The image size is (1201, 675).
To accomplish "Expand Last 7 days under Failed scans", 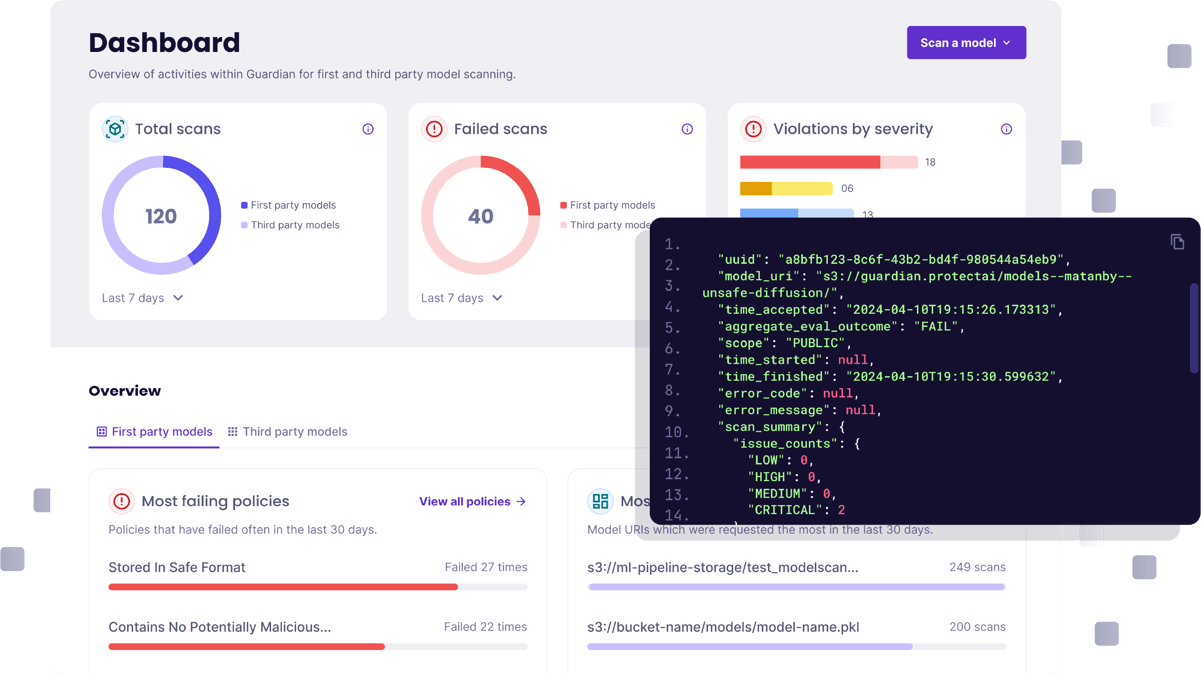I will click(x=461, y=298).
